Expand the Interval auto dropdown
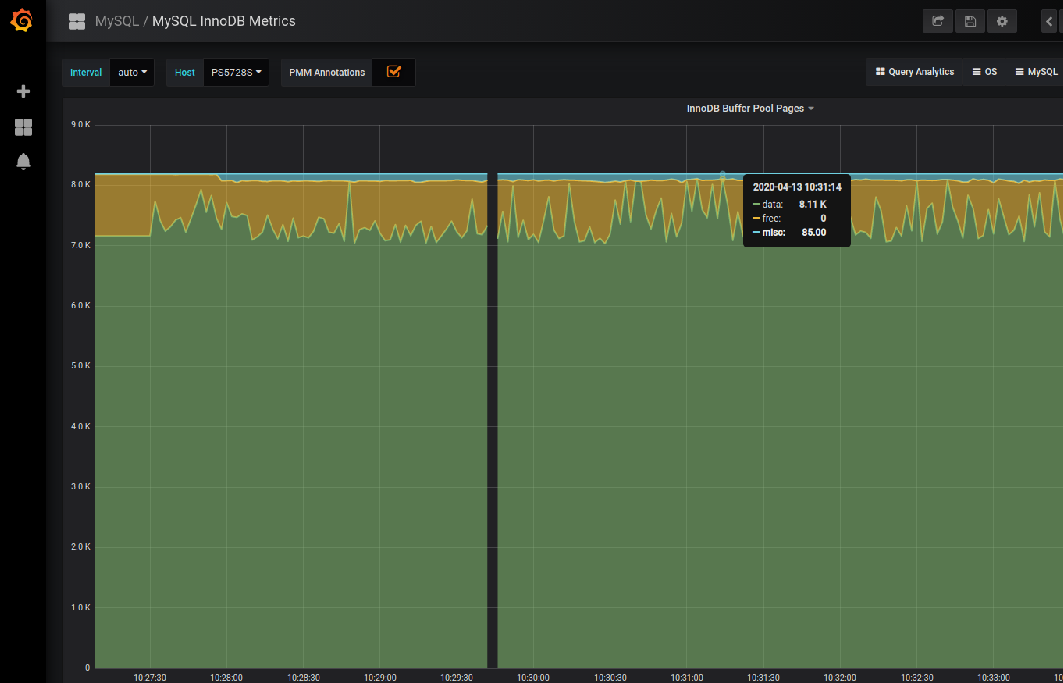 [132, 72]
